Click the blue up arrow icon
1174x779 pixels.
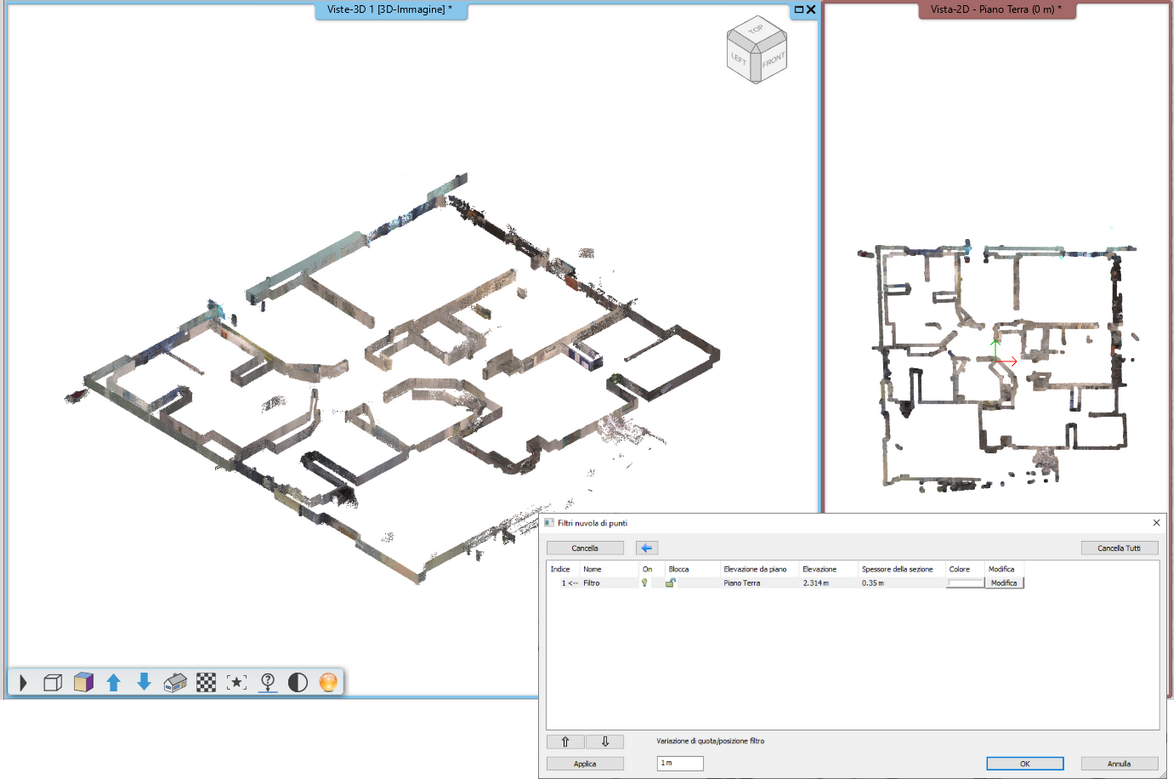click(114, 682)
